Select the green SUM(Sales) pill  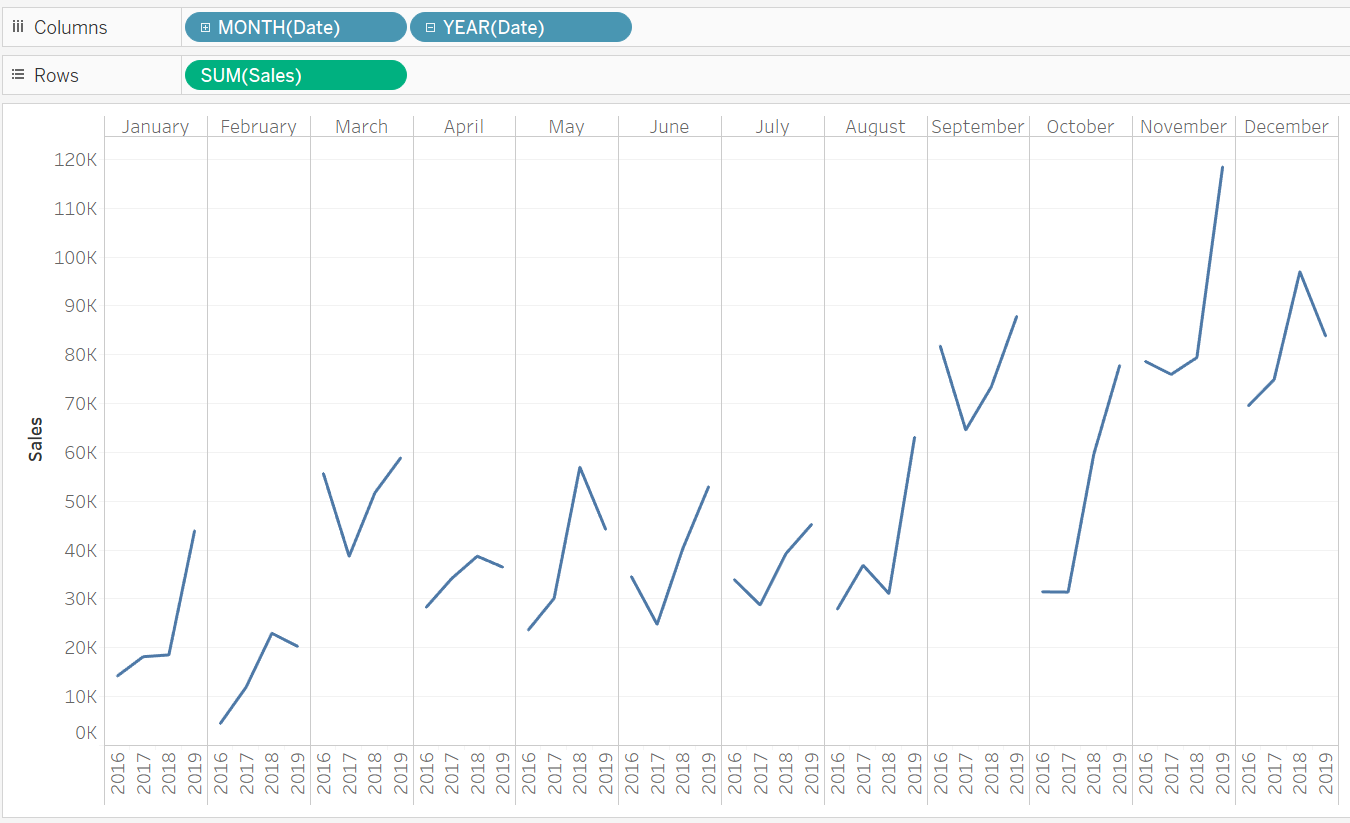pyautogui.click(x=295, y=75)
